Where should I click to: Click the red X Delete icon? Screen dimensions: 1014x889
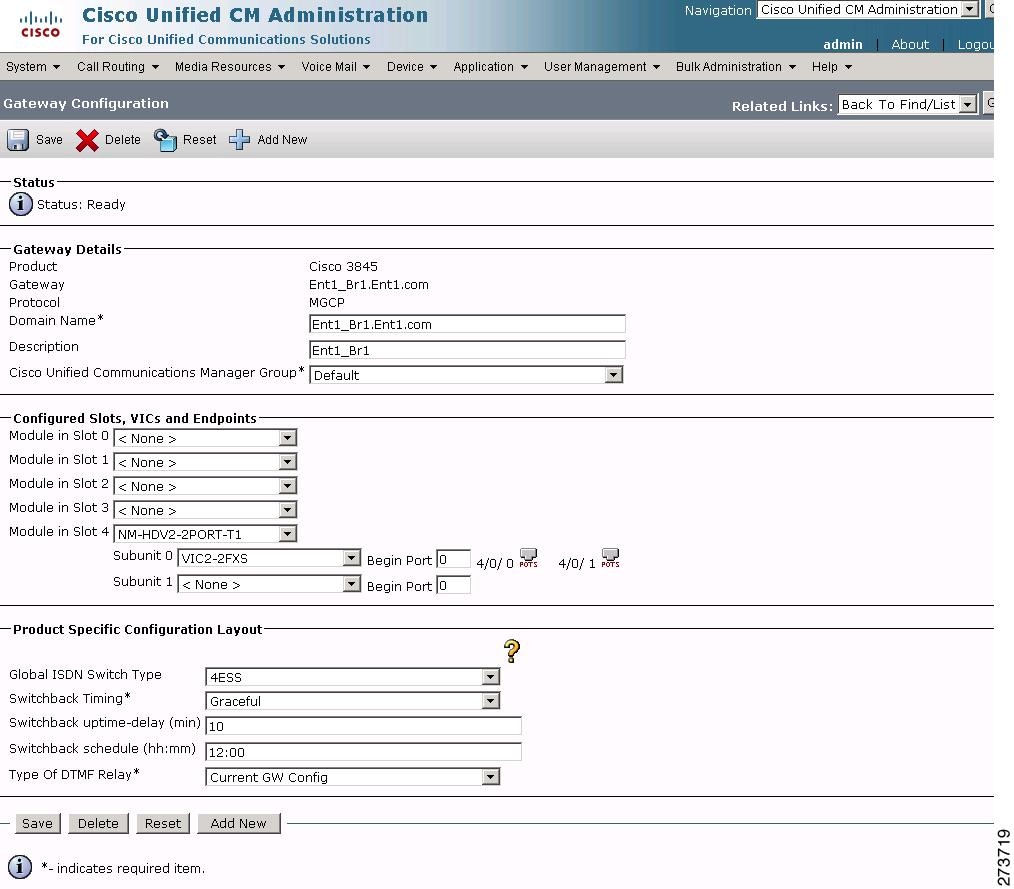[x=87, y=140]
